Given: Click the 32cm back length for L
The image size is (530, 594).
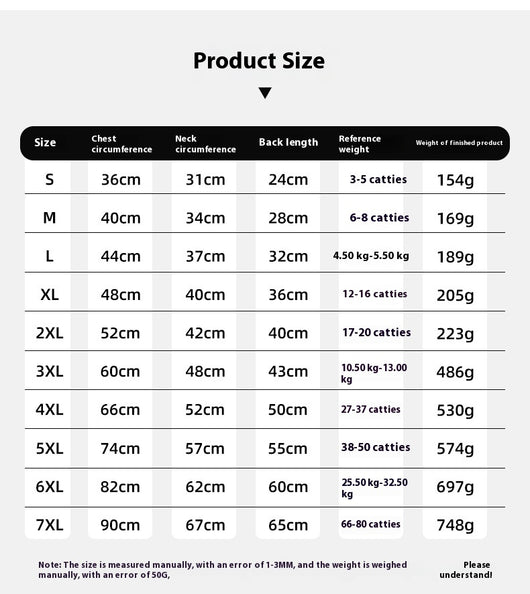Looking at the screenshot, I should click(x=288, y=256).
